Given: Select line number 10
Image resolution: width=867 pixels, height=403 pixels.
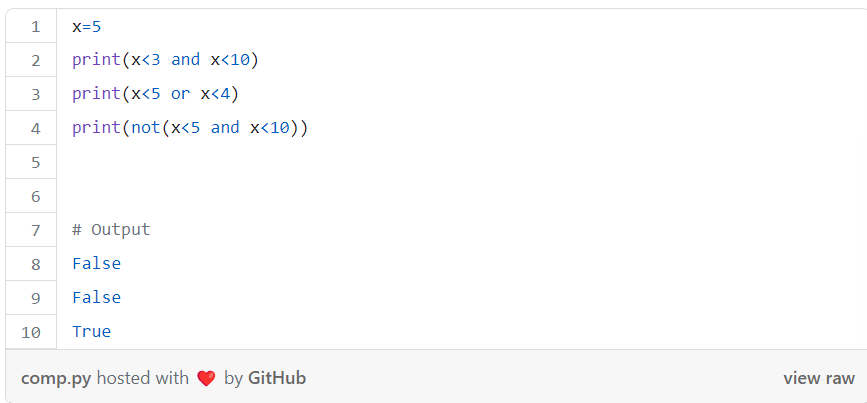Looking at the screenshot, I should pos(32,332).
